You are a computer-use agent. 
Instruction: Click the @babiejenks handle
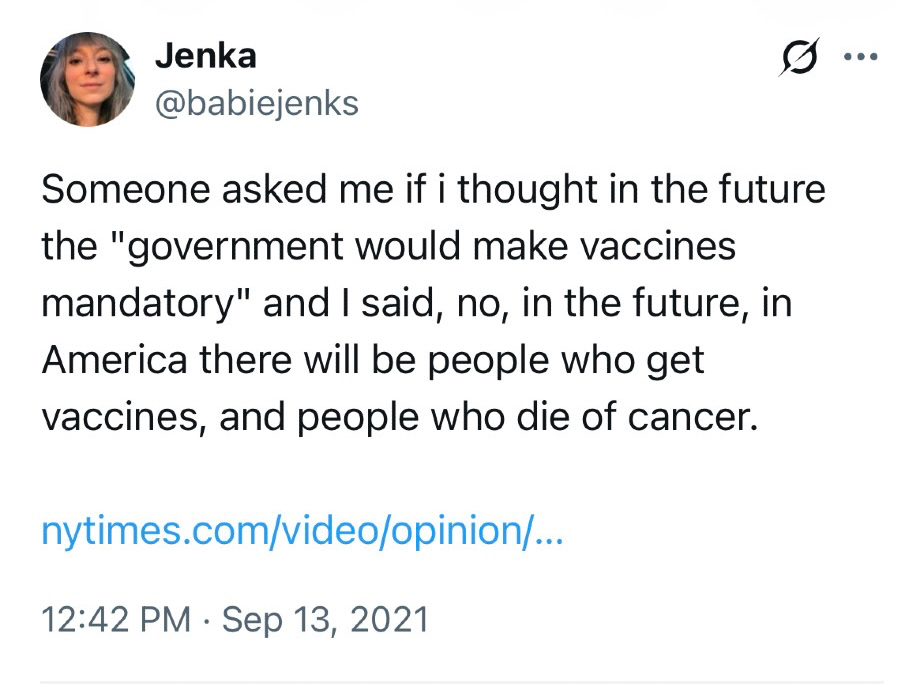coord(256,102)
